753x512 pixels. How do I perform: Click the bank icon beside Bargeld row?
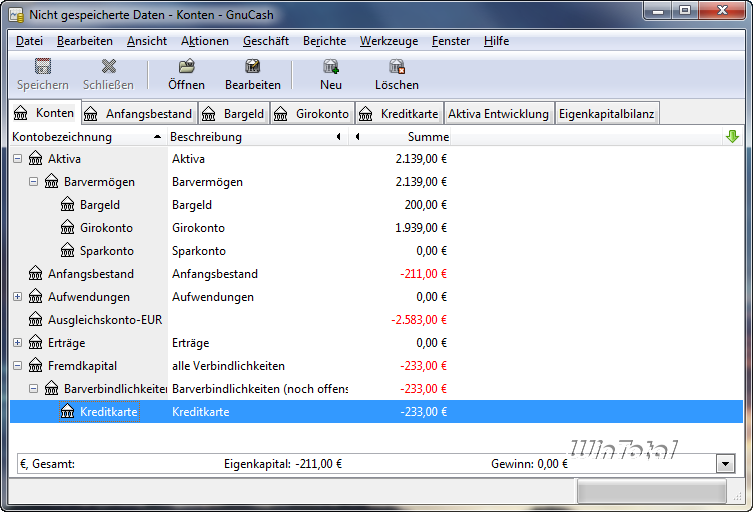point(67,204)
